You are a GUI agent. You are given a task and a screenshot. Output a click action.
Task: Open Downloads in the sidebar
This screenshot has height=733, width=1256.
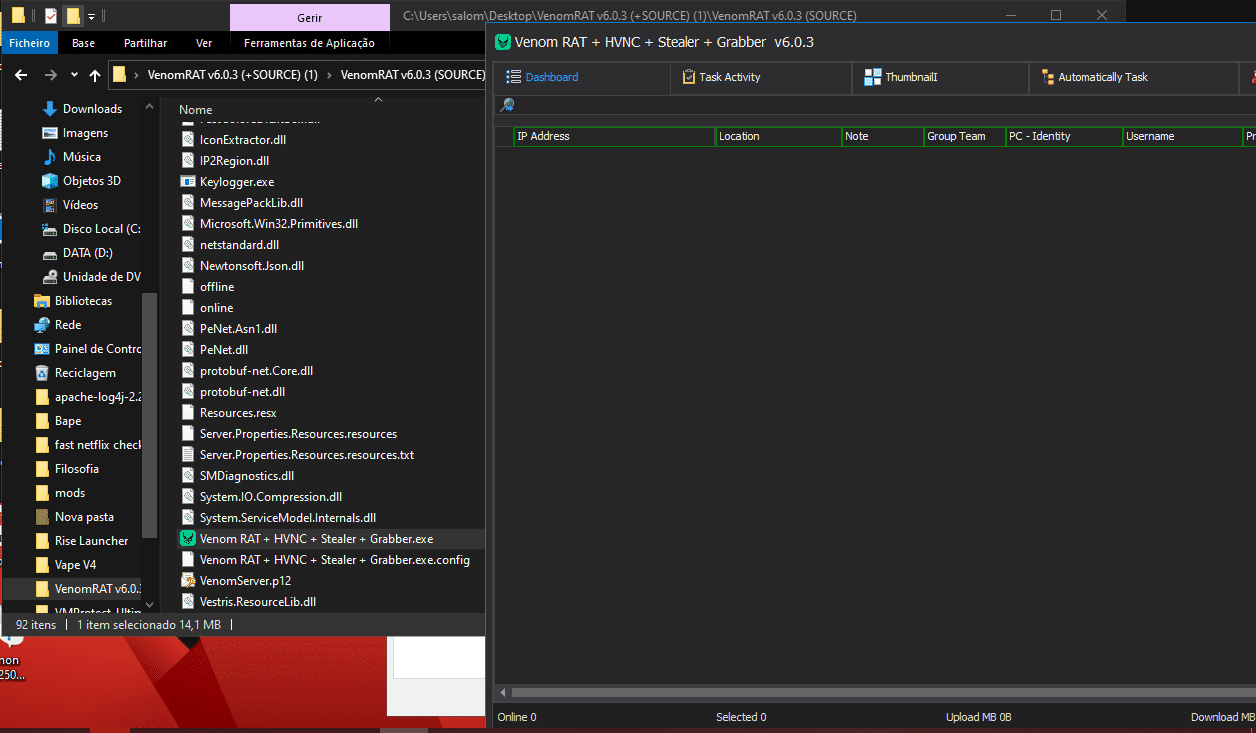coord(92,109)
